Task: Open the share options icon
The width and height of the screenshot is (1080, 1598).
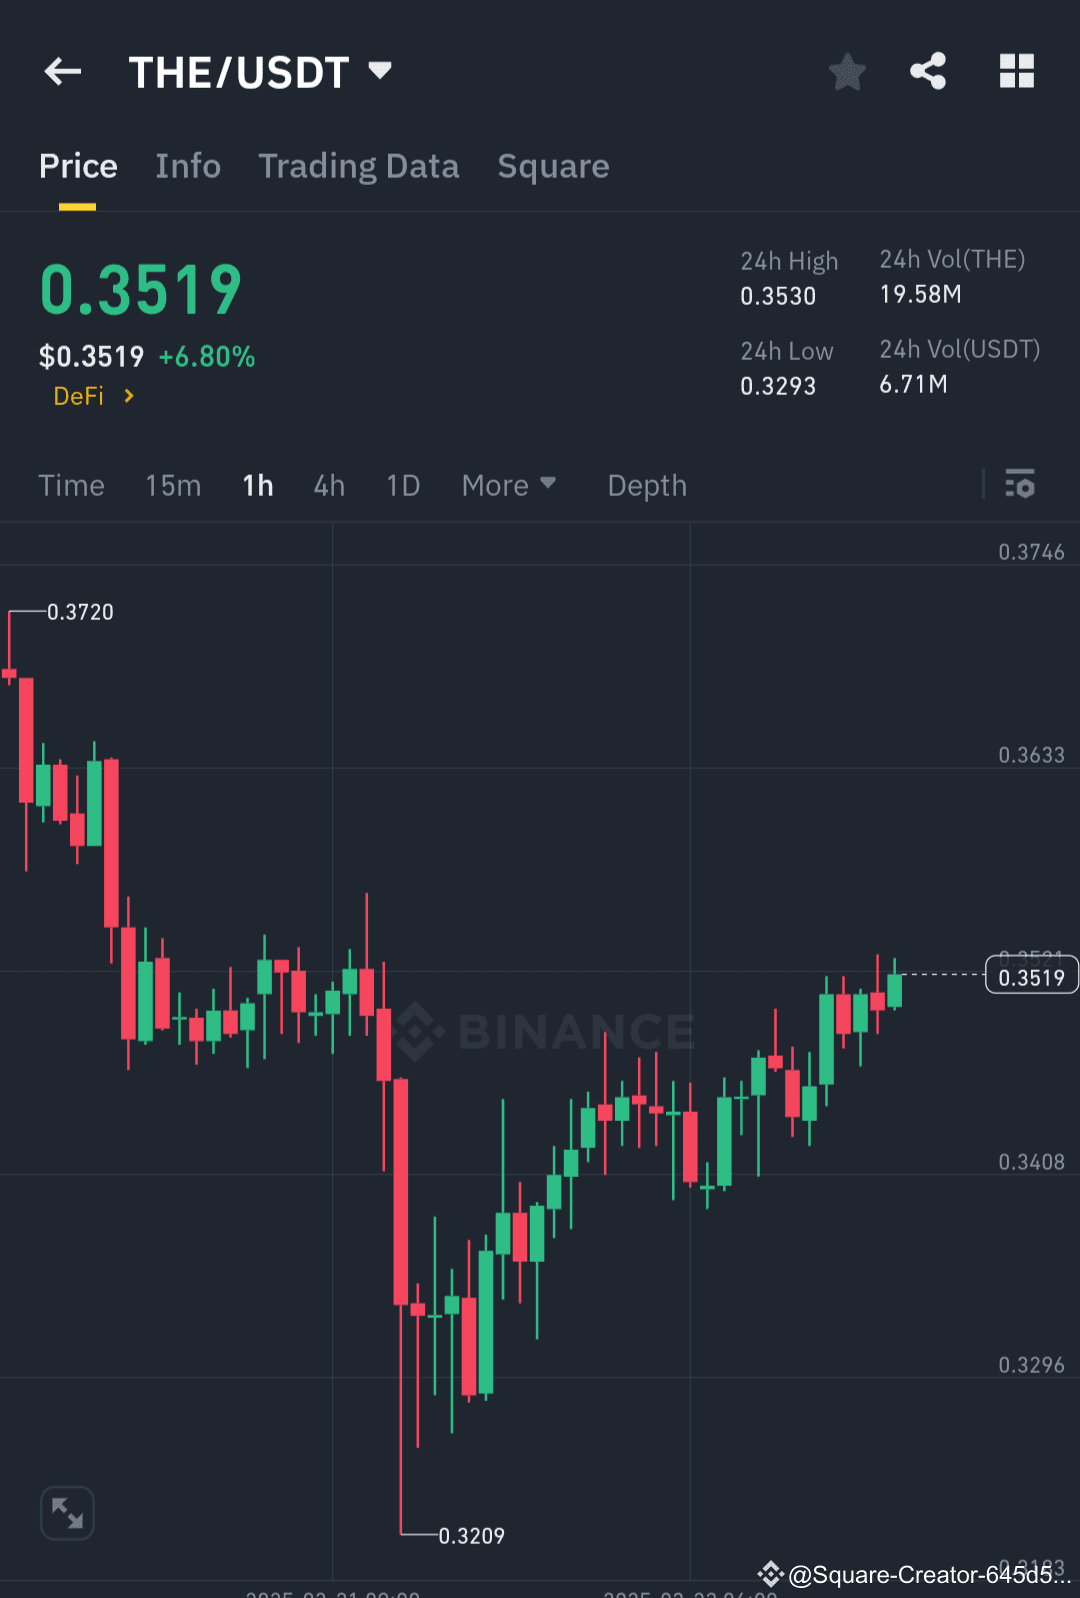Action: click(928, 71)
